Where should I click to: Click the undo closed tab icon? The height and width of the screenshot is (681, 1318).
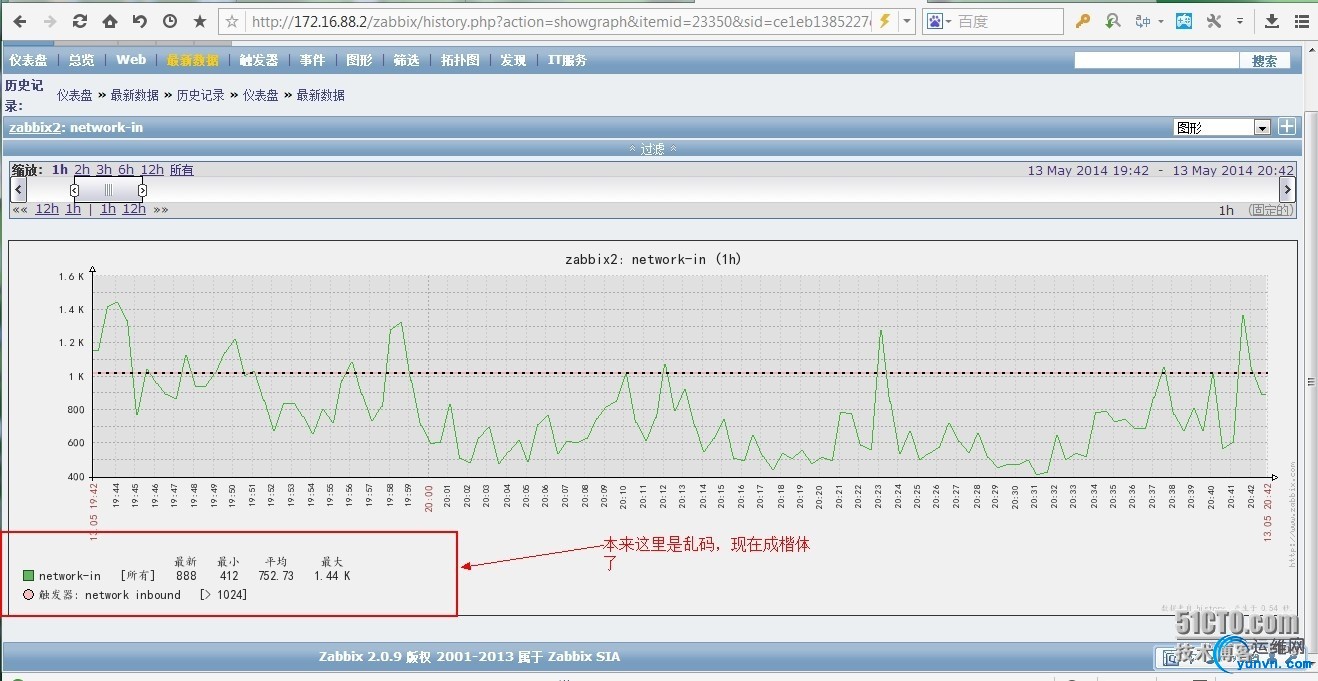point(140,21)
